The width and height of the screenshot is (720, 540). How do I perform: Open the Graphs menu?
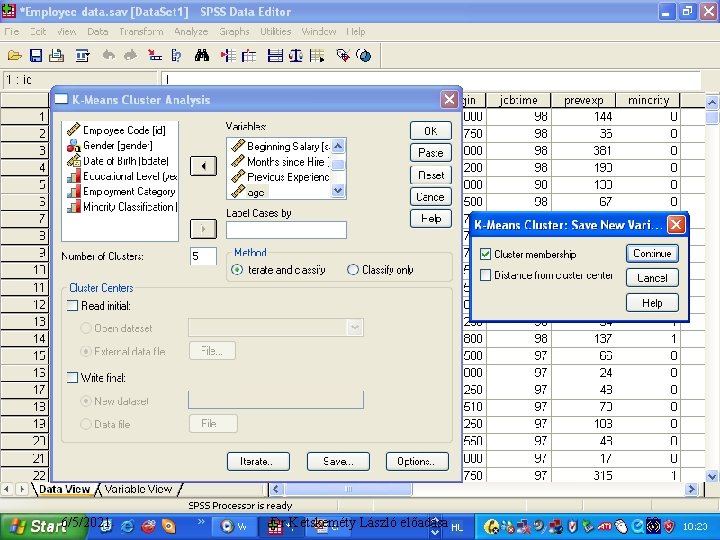tap(234, 31)
